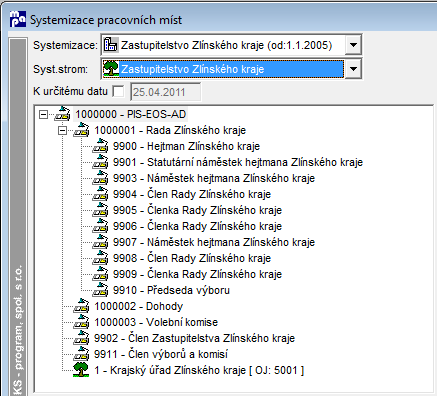This screenshot has width=437, height=396.
Task: Click the Systemizace: label
Action: (65, 45)
